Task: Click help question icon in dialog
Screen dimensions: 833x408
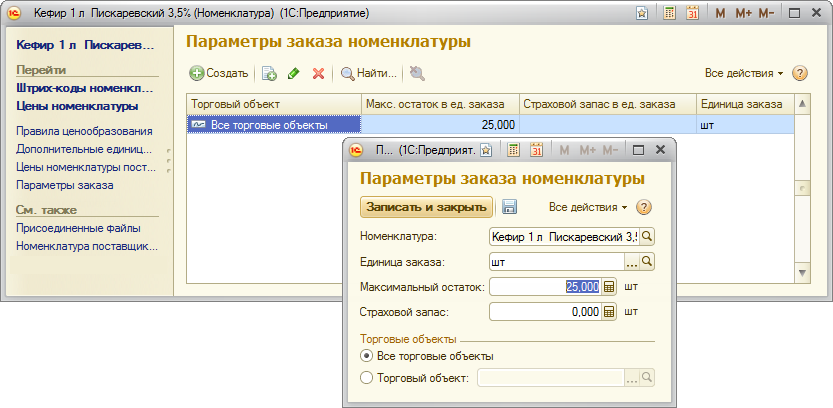Action: [x=644, y=207]
